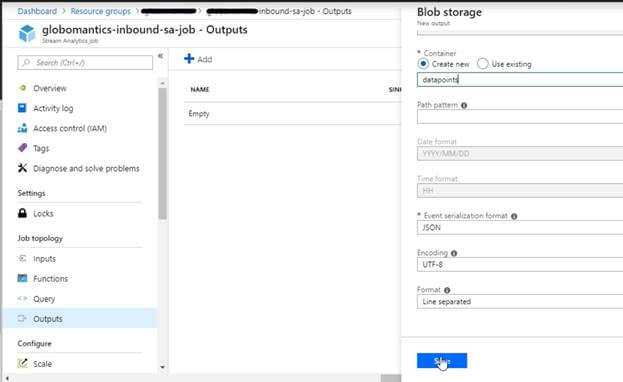The width and height of the screenshot is (623, 382).
Task: Click the Diagnose and solve problems wrench icon
Action: pos(22,168)
